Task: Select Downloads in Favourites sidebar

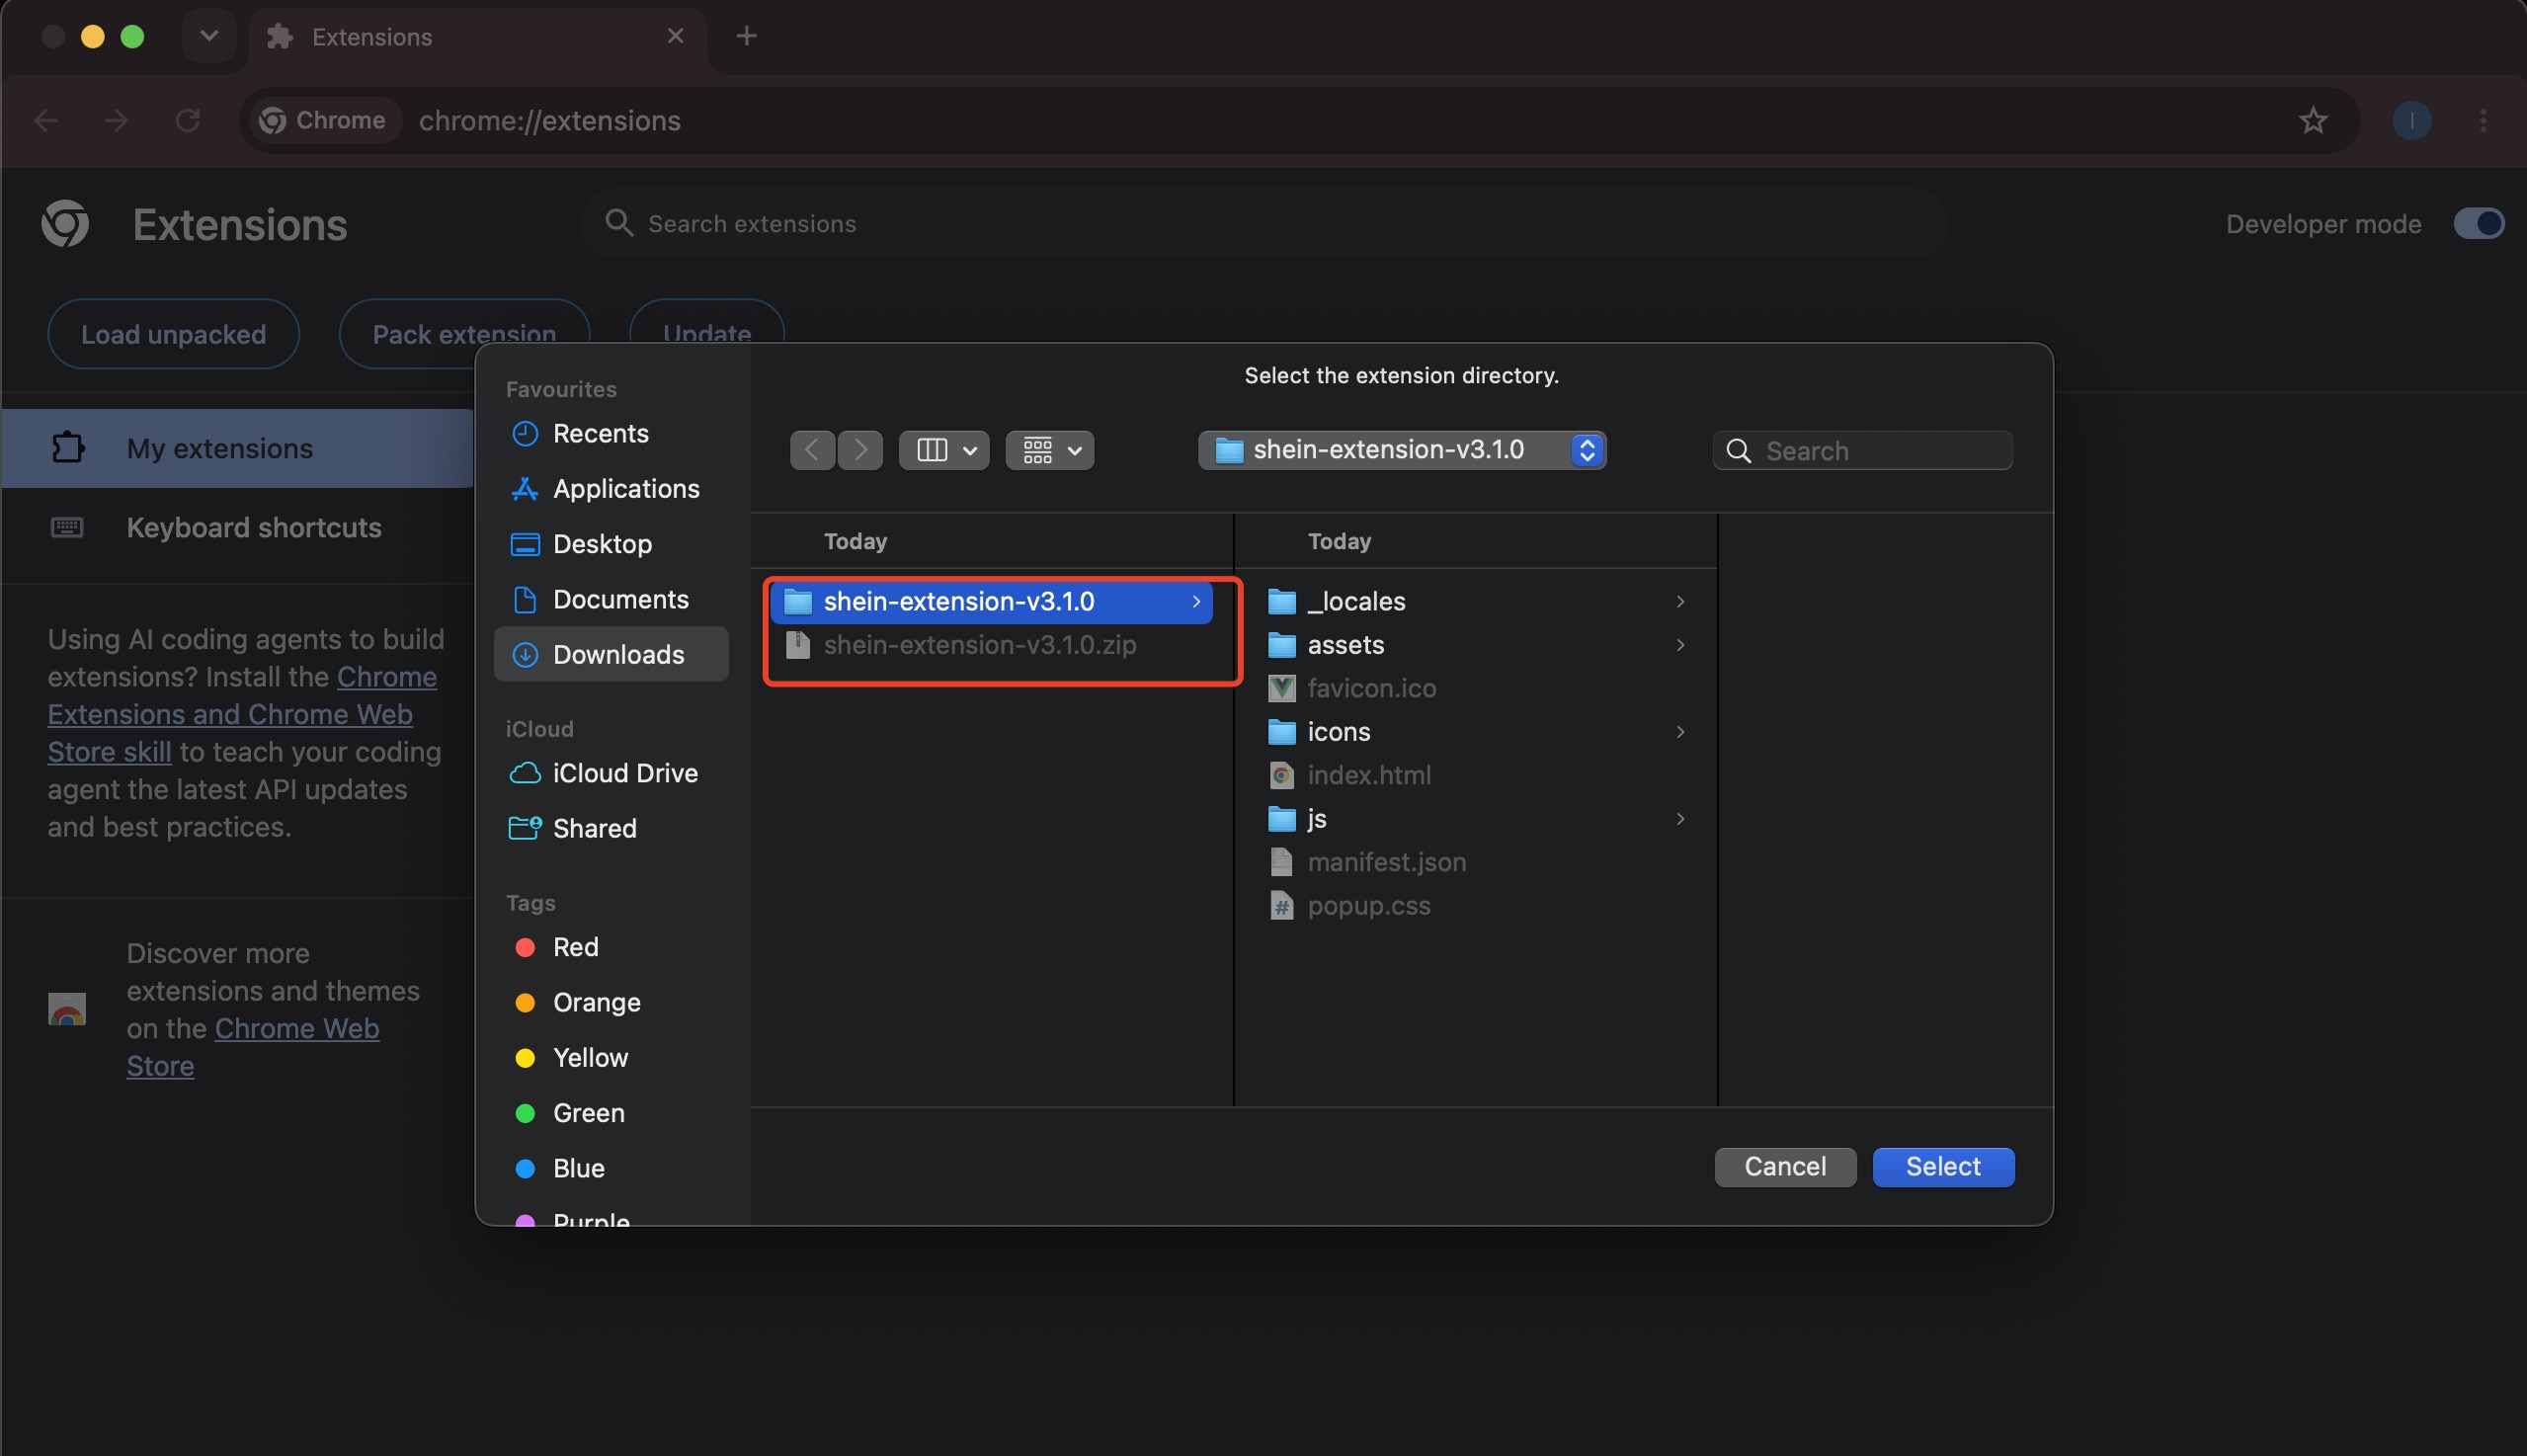Action: pyautogui.click(x=611, y=654)
